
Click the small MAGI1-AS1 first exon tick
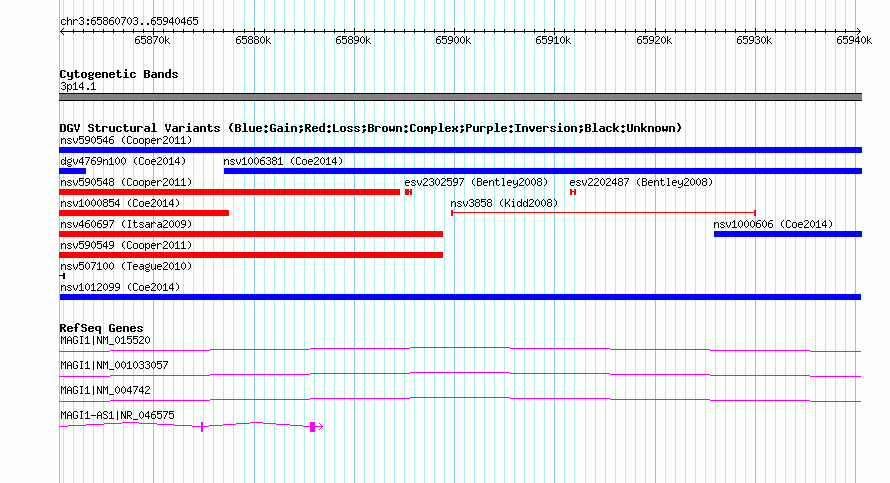pos(202,427)
